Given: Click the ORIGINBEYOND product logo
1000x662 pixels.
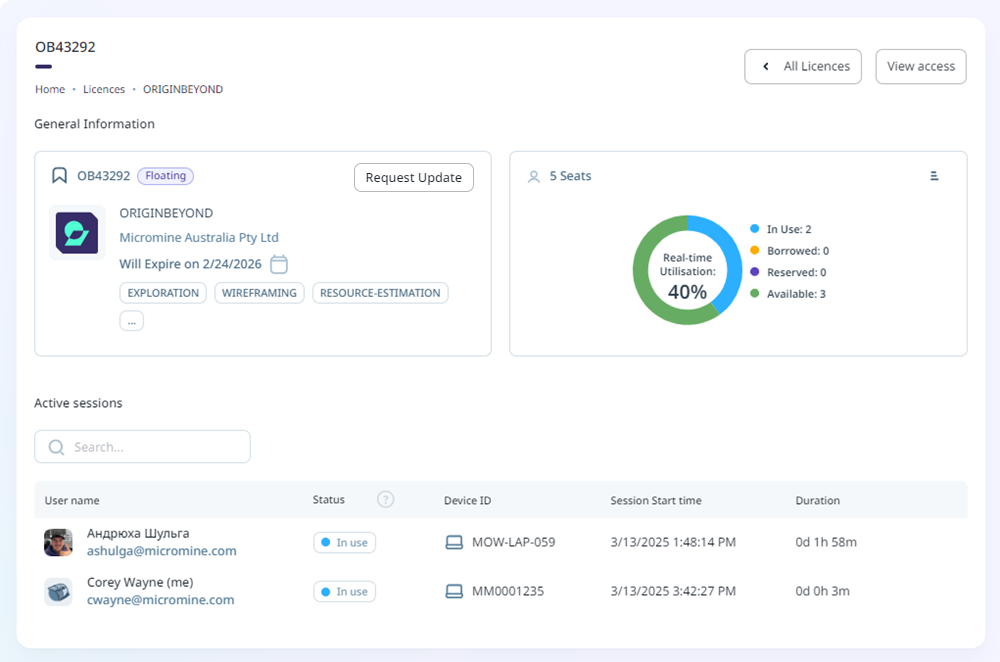Looking at the screenshot, I should coord(77,233).
